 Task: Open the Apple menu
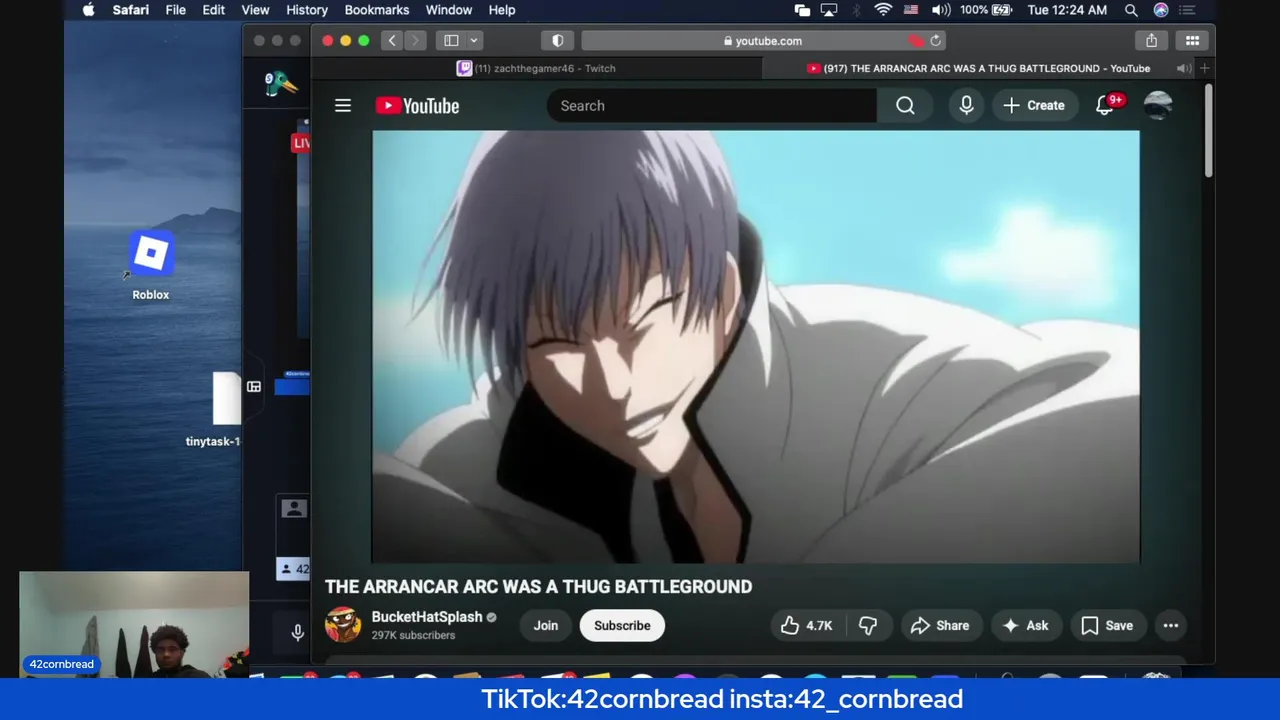88,10
